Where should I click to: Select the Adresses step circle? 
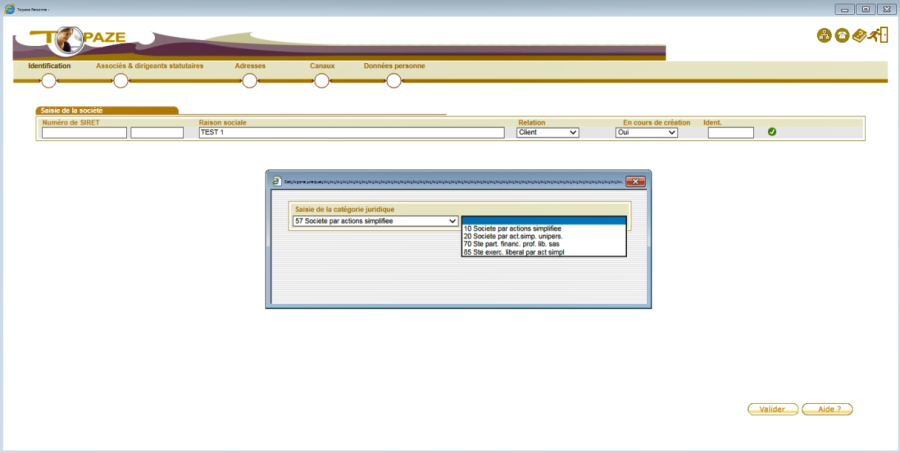249,81
